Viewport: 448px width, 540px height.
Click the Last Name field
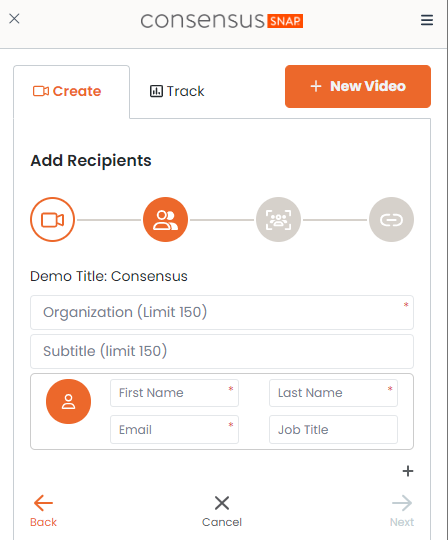pos(333,393)
